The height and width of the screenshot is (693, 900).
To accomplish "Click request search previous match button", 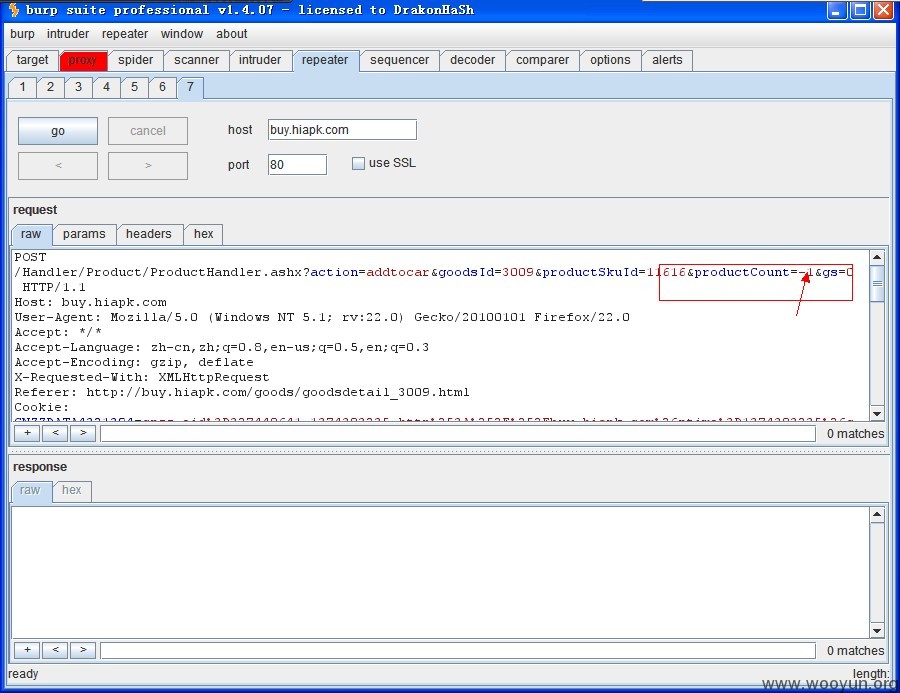I will pyautogui.click(x=55, y=433).
